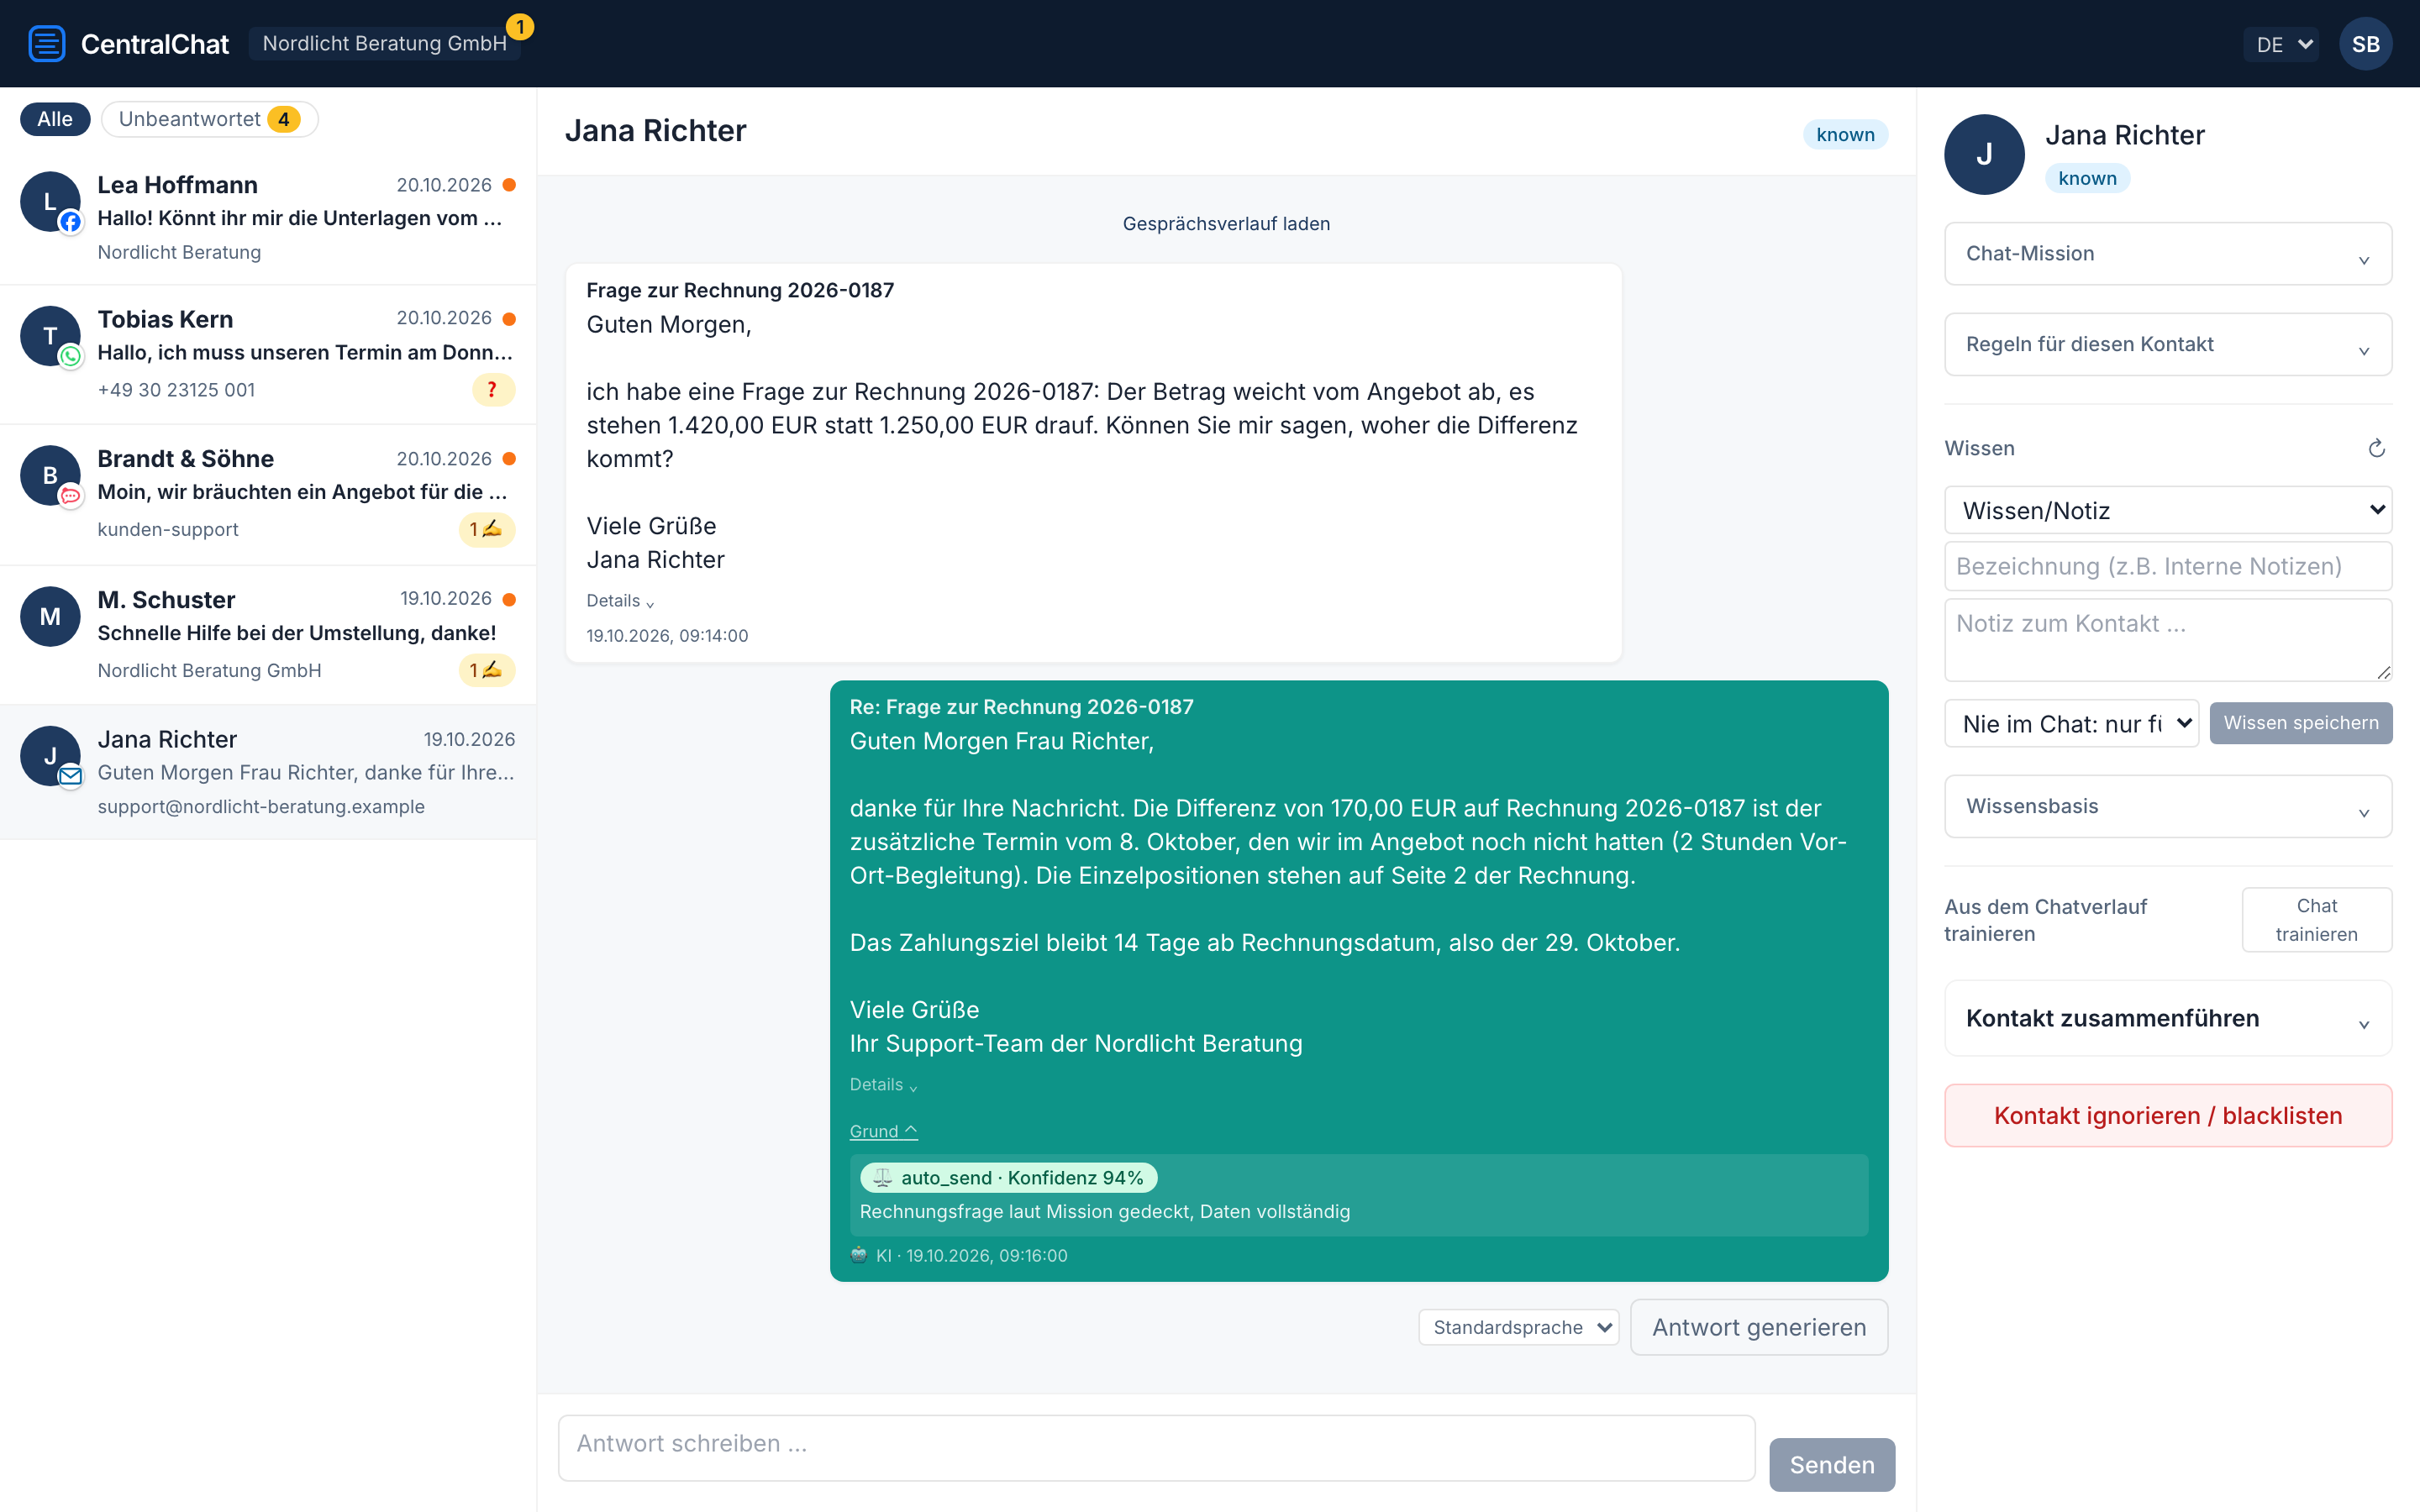
Task: Expand Regeln für diesen Kontakt
Action: 2167,344
